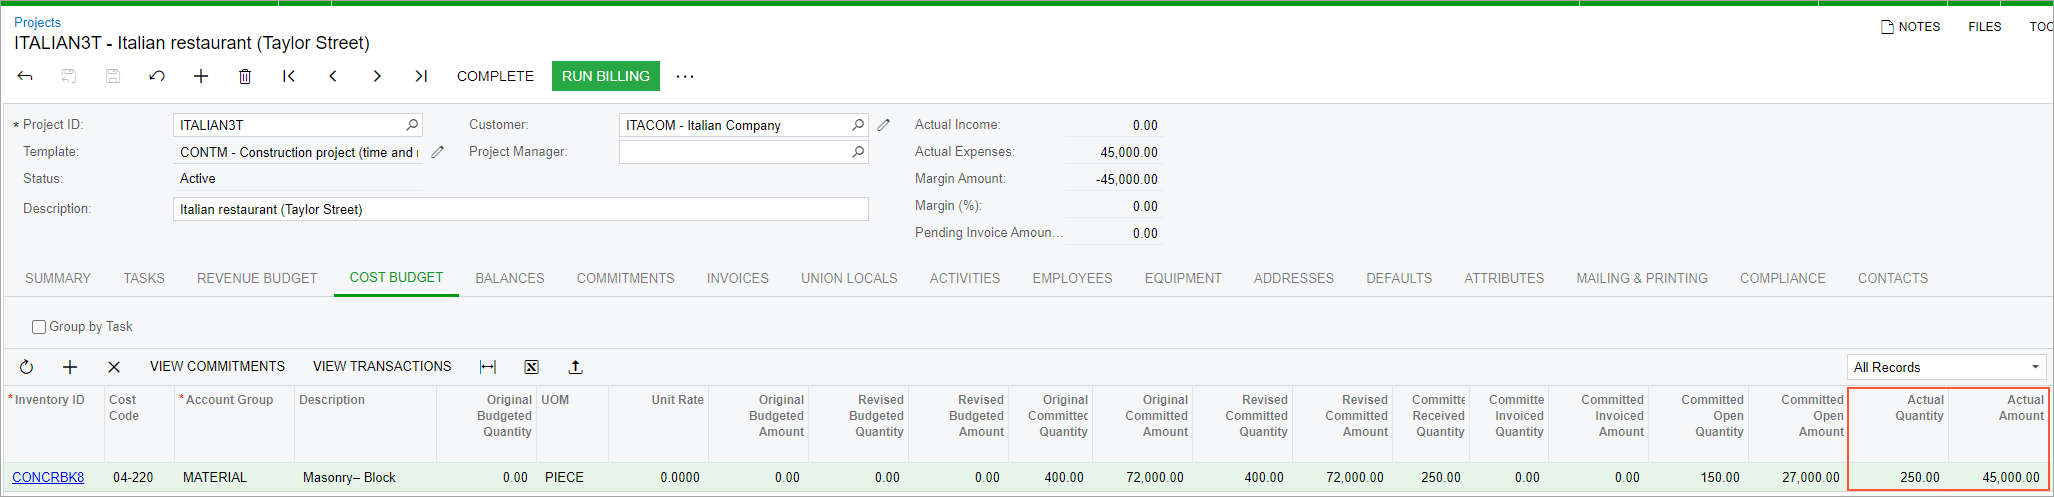Click the Description input field
Viewport: 2054px width, 497px height.
pos(520,209)
